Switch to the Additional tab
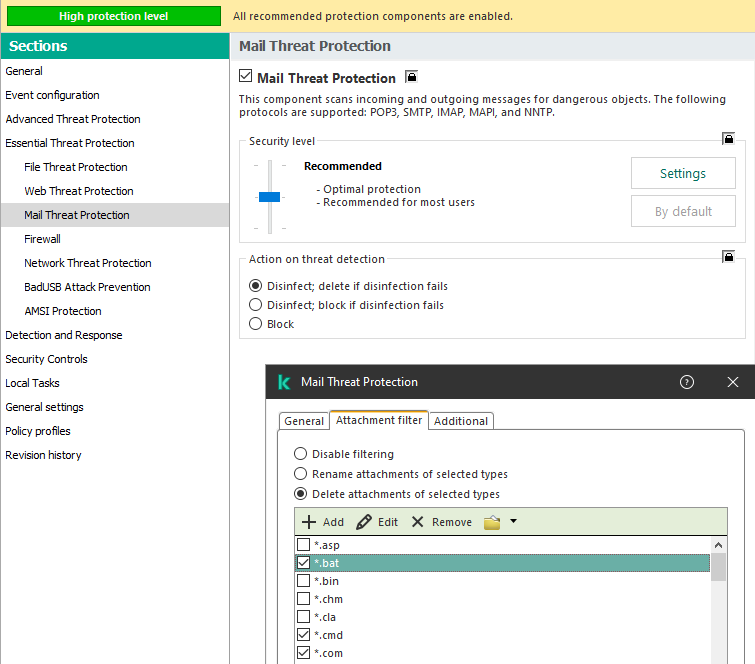 pyautogui.click(x=461, y=421)
